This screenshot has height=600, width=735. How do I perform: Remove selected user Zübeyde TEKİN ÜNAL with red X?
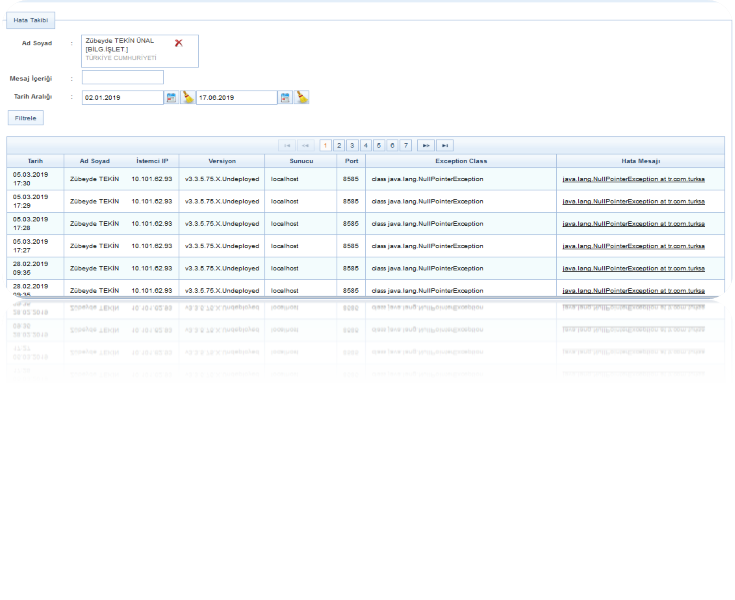point(179,43)
